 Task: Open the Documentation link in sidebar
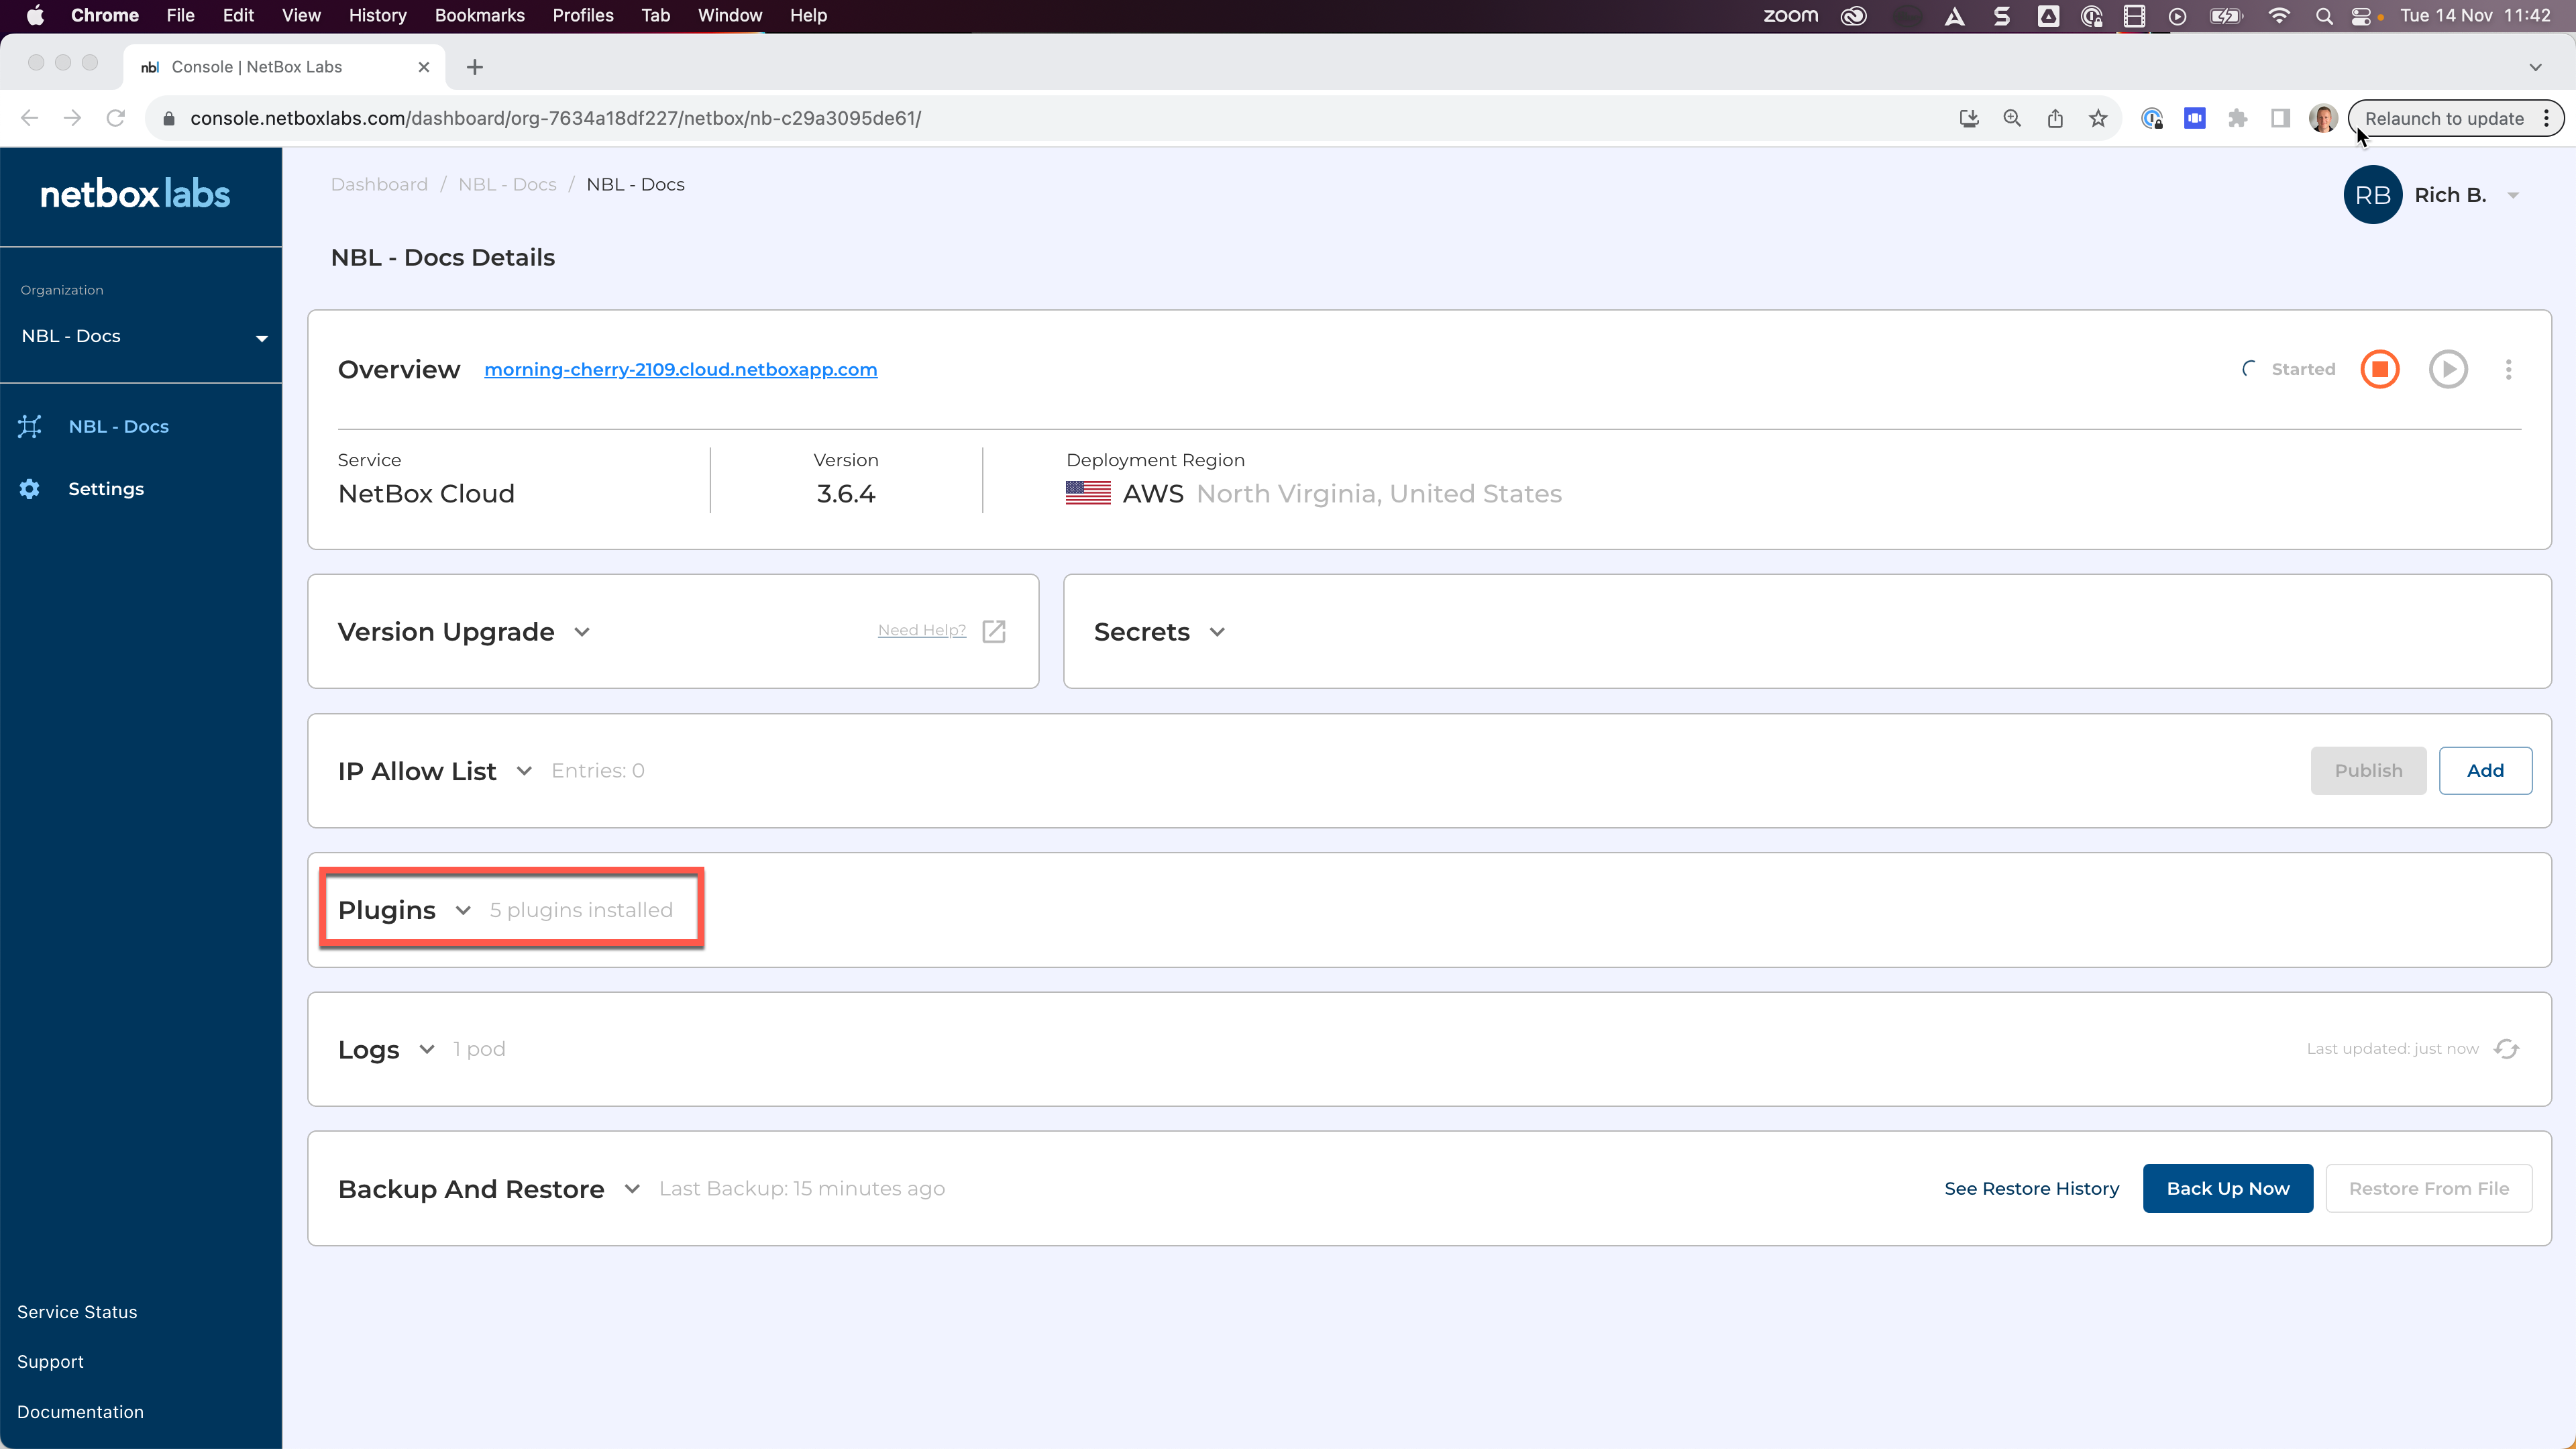pos(80,1412)
